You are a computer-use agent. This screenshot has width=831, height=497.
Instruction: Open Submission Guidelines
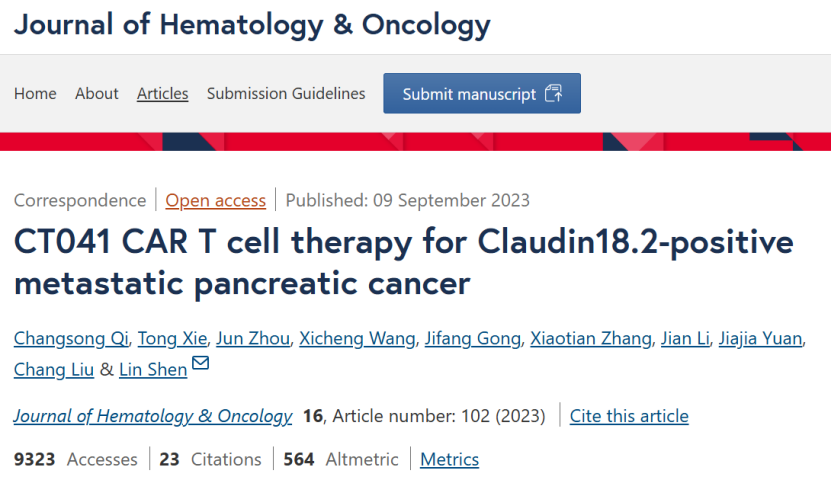(x=286, y=94)
